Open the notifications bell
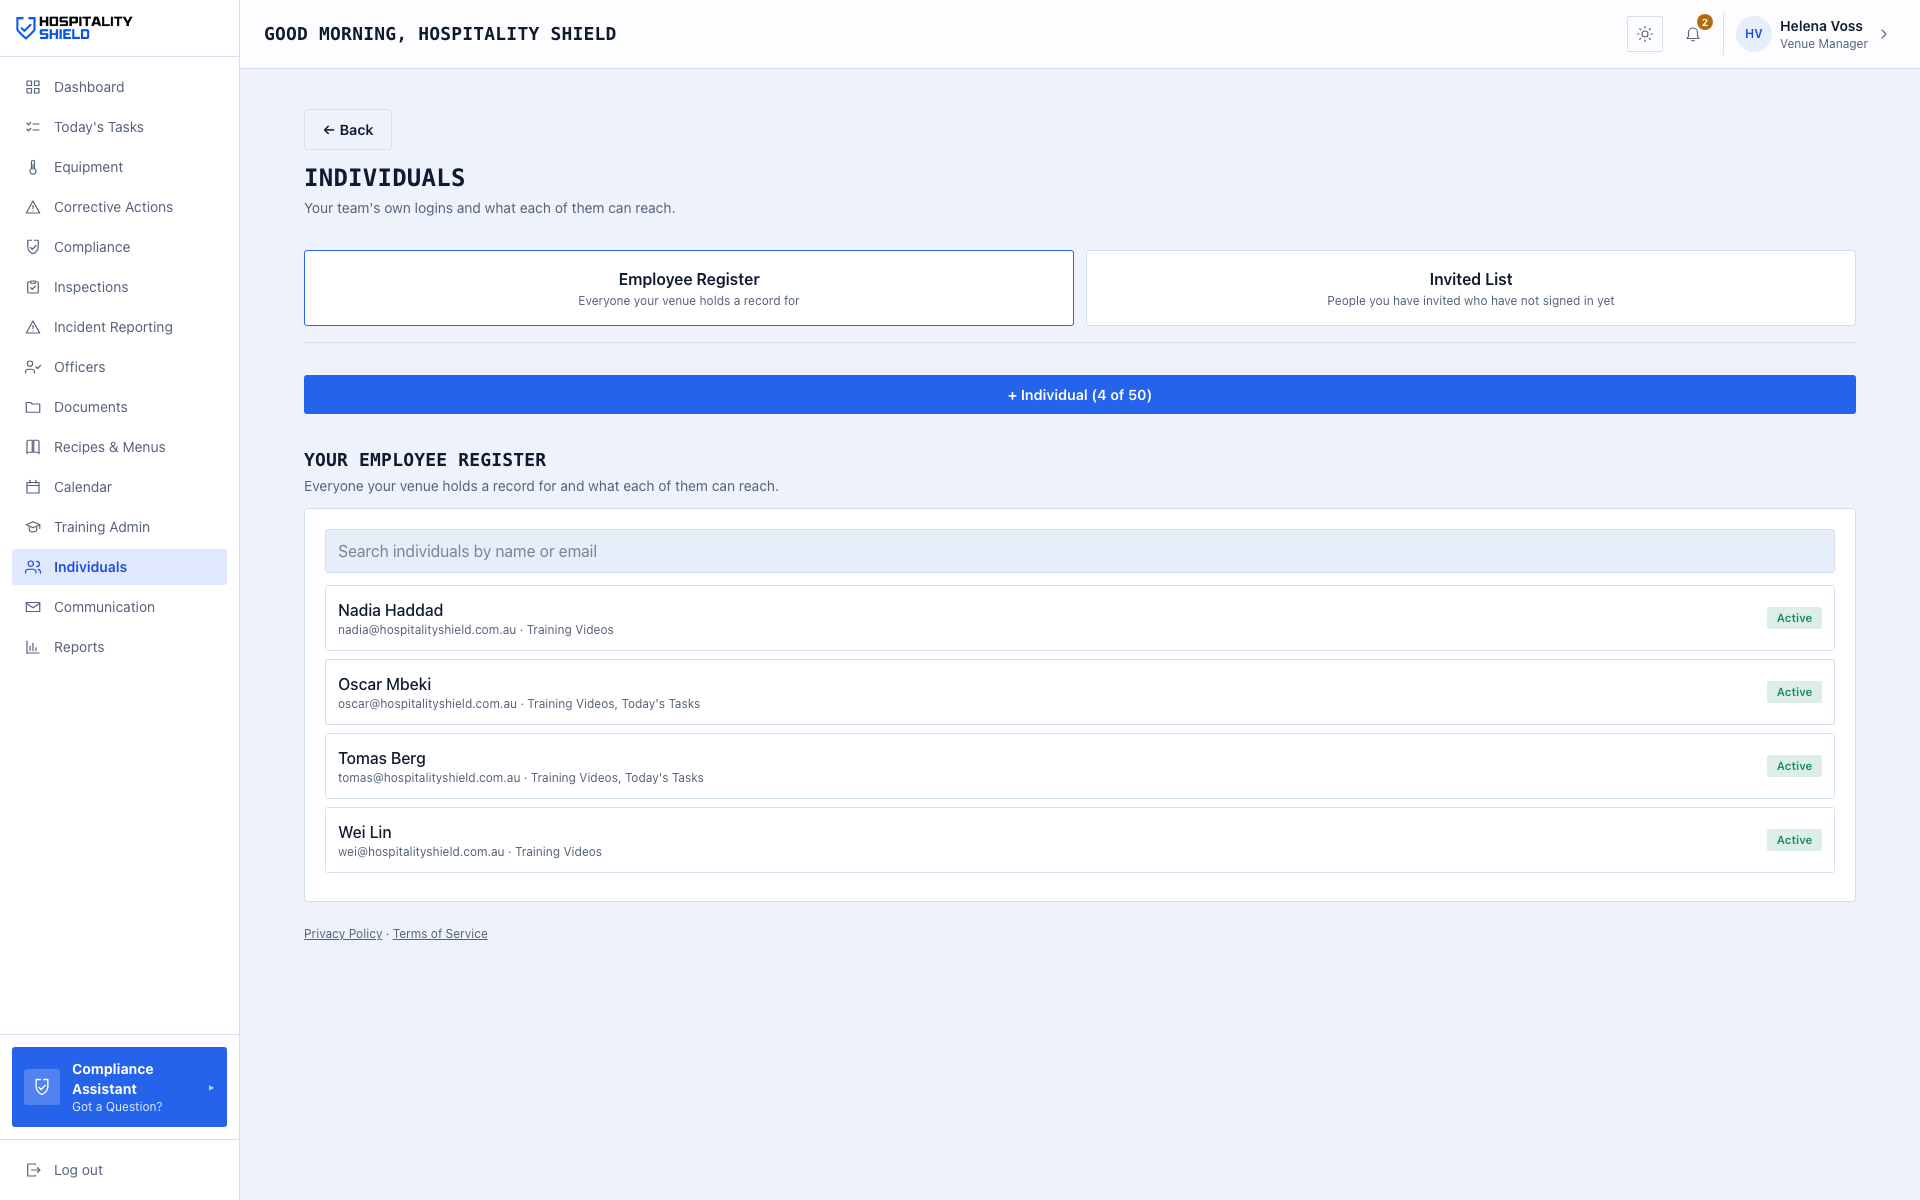Viewport: 1920px width, 1200px height. (x=1693, y=34)
